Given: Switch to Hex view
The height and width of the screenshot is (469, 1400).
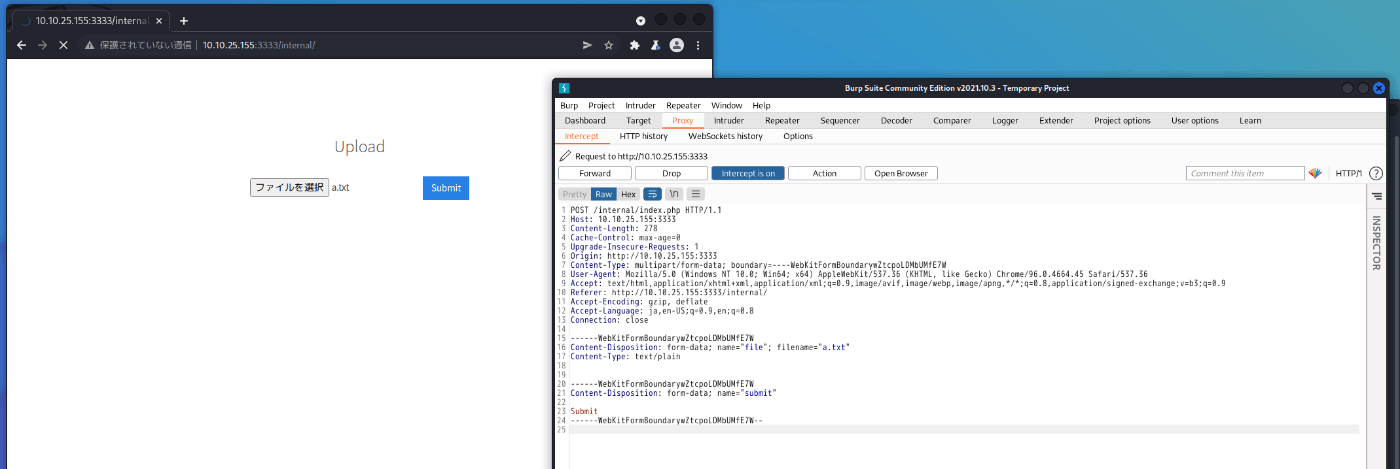Looking at the screenshot, I should pyautogui.click(x=628, y=194).
